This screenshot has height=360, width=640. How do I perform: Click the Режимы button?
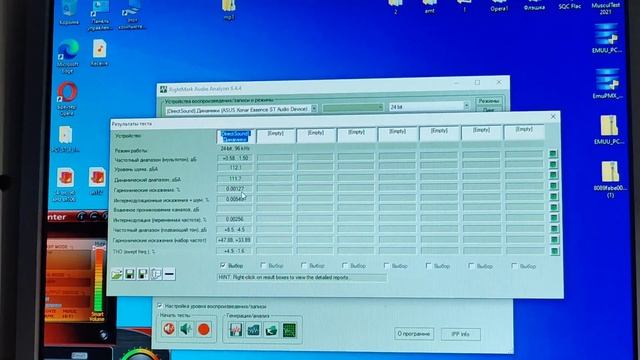click(x=488, y=101)
